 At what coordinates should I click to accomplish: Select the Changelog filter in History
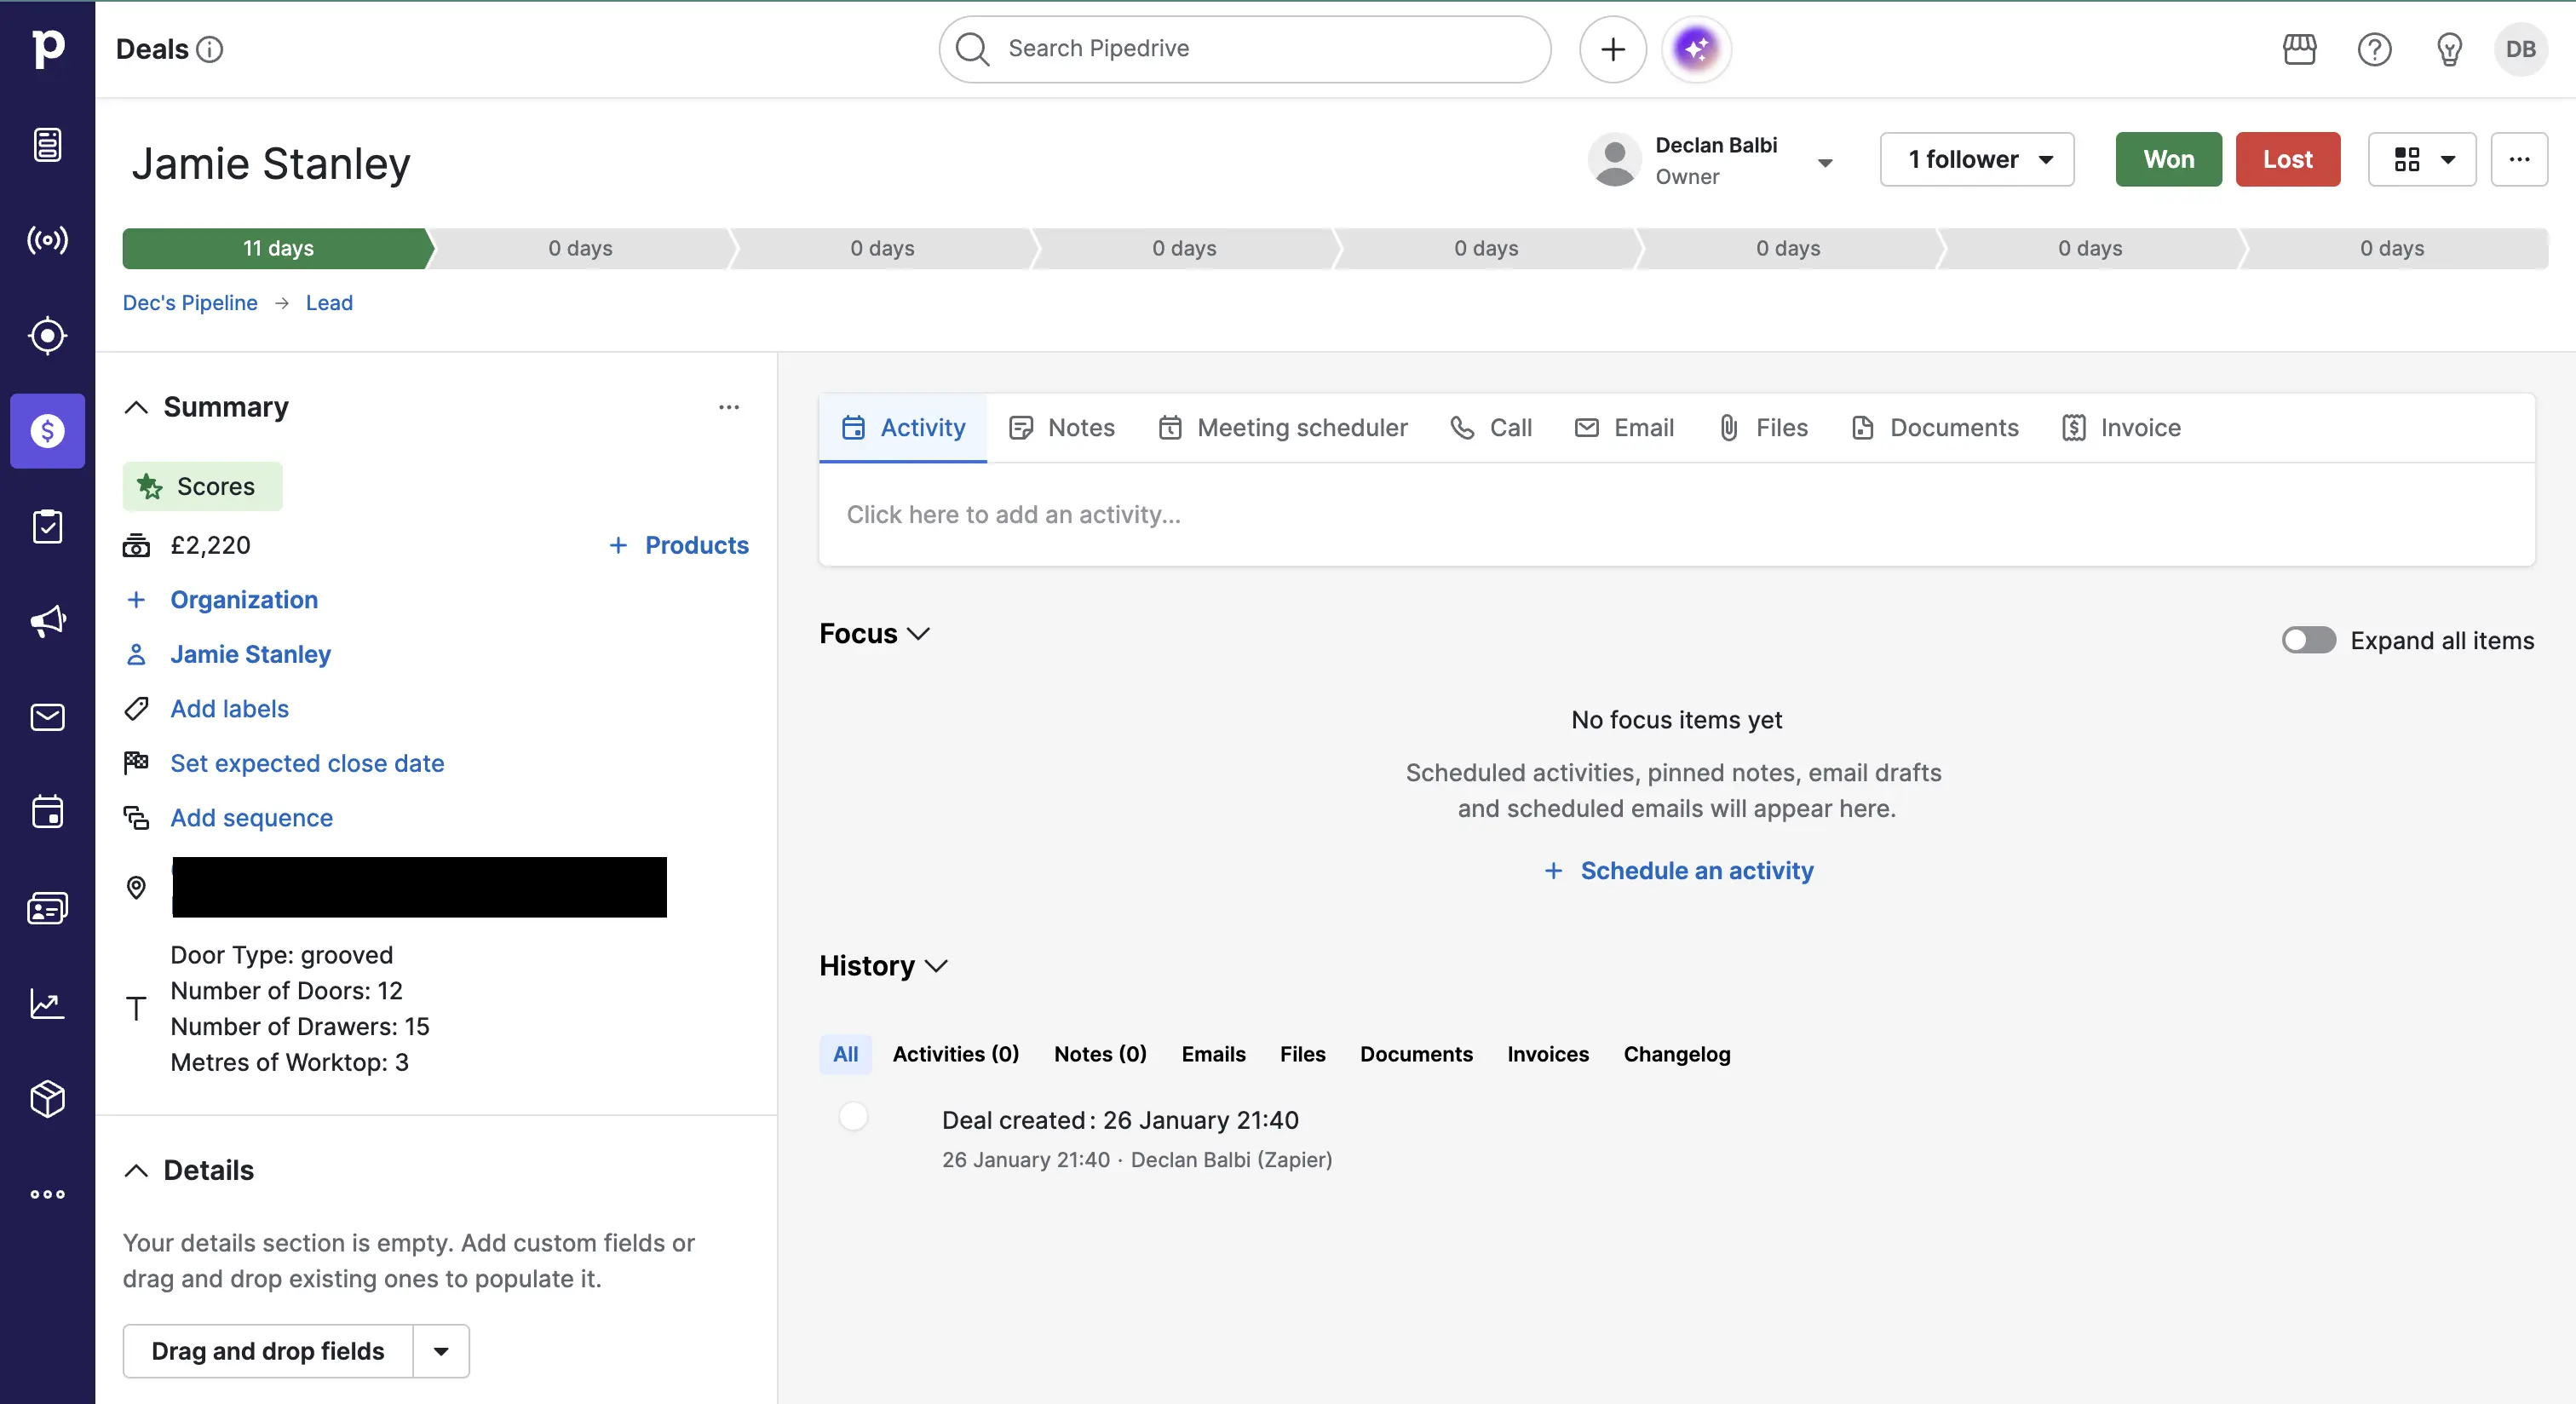tap(1676, 1054)
